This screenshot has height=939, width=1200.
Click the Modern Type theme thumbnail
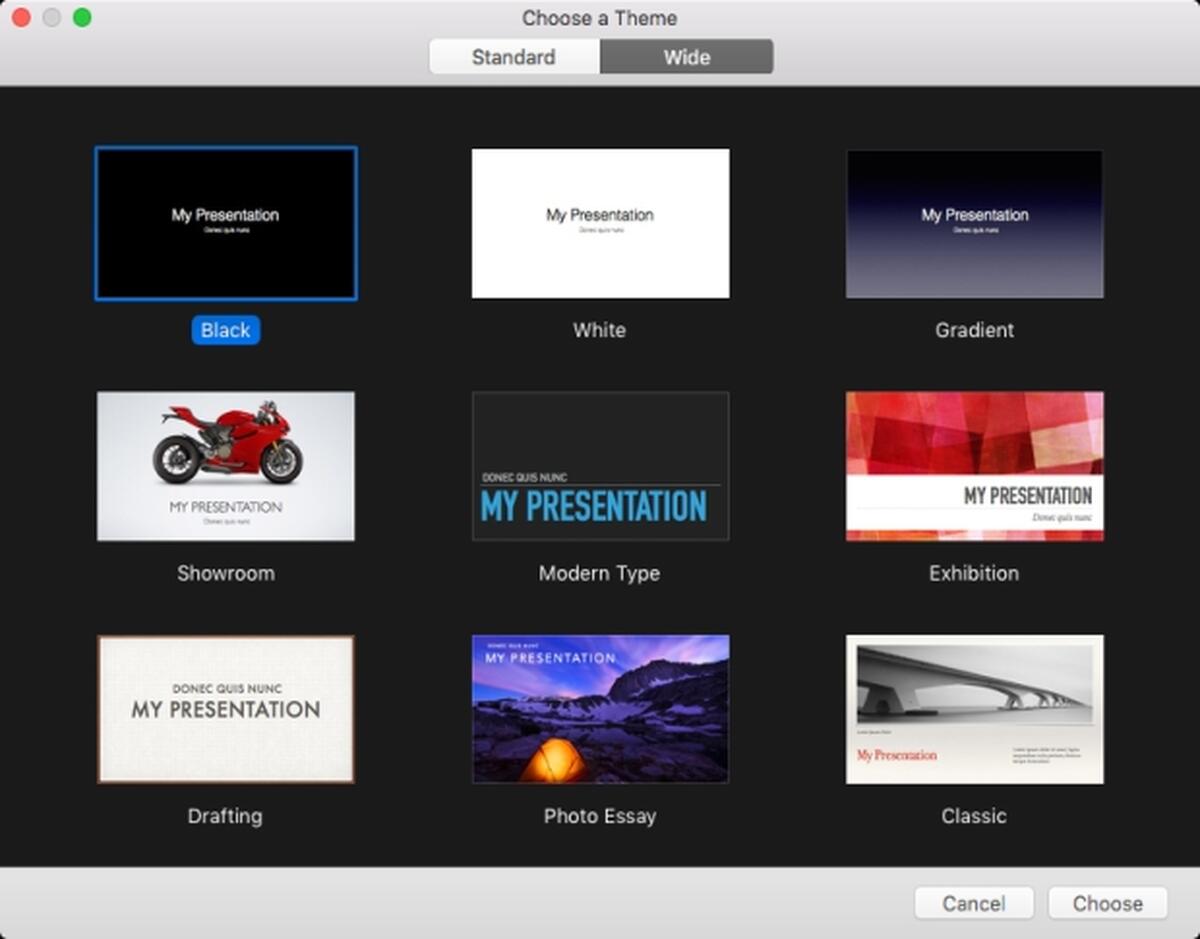(600, 466)
